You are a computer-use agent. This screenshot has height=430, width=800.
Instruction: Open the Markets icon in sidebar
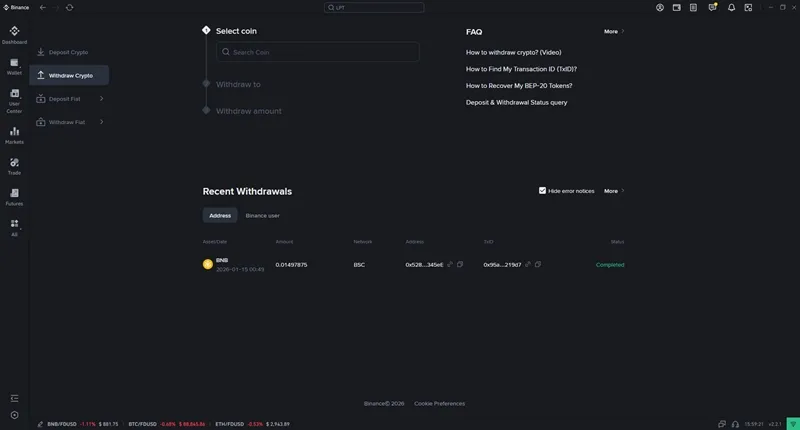14,134
